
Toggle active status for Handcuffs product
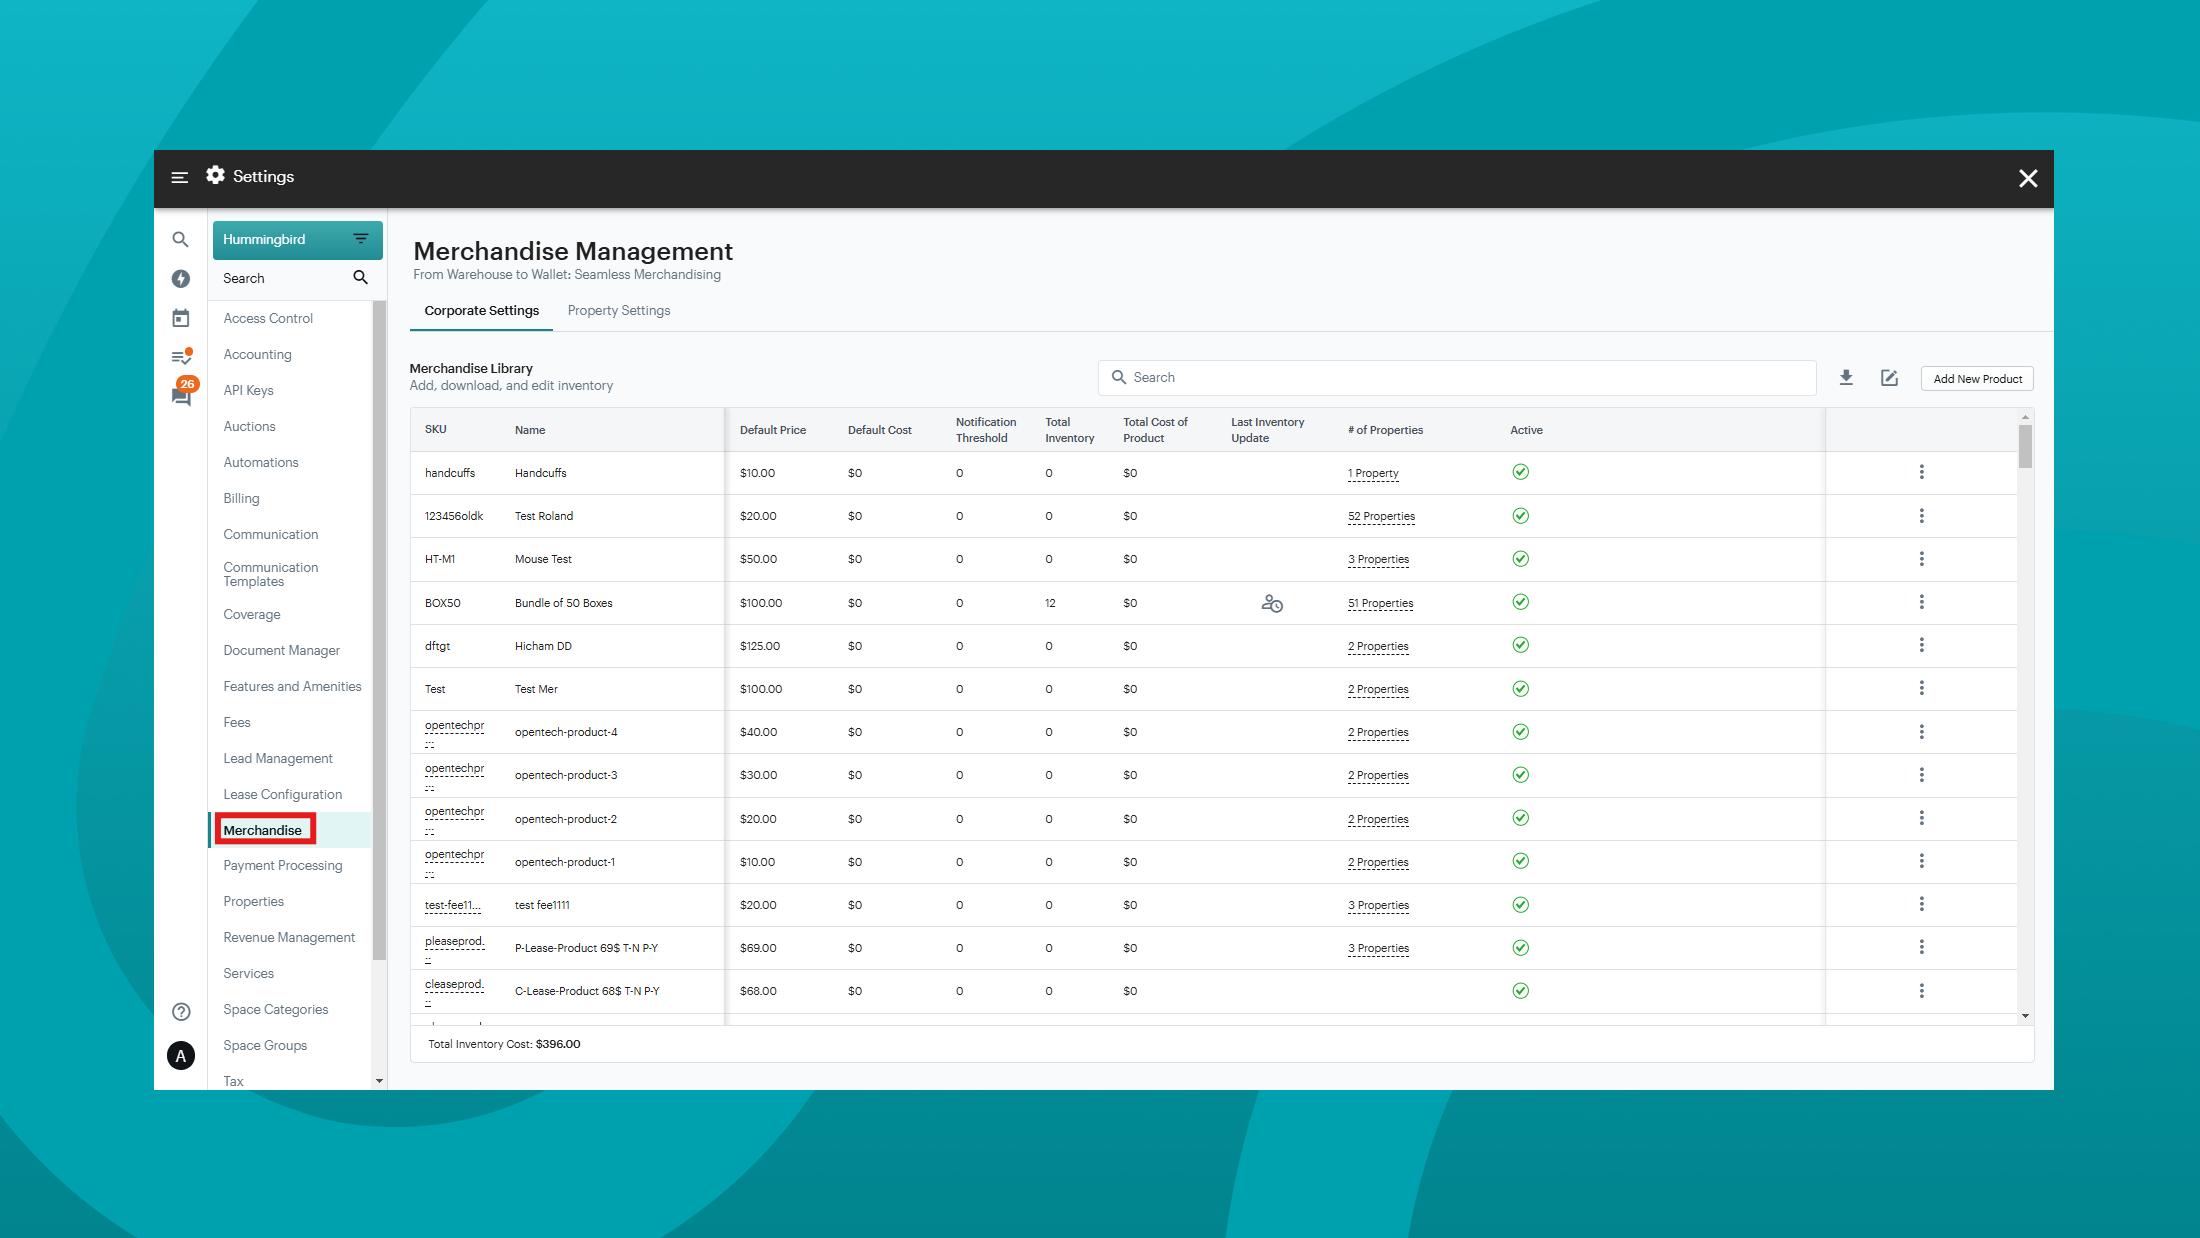(1520, 472)
